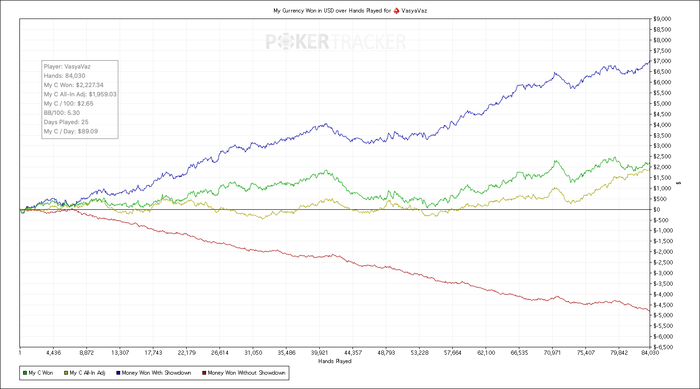The image size is (700, 389).
Task: Click the 35,486 x-axis tick label
Action: [286, 353]
